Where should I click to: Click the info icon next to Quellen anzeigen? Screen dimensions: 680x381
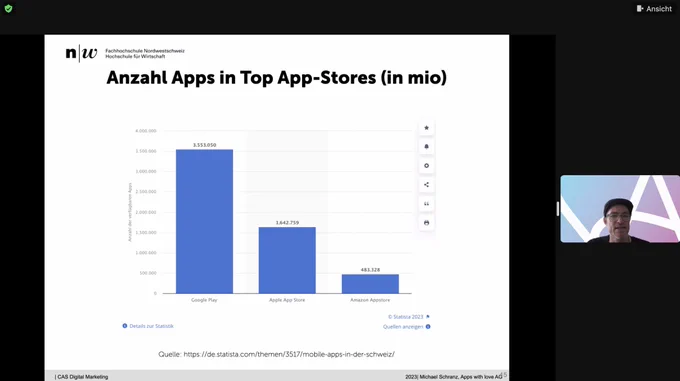pos(428,327)
